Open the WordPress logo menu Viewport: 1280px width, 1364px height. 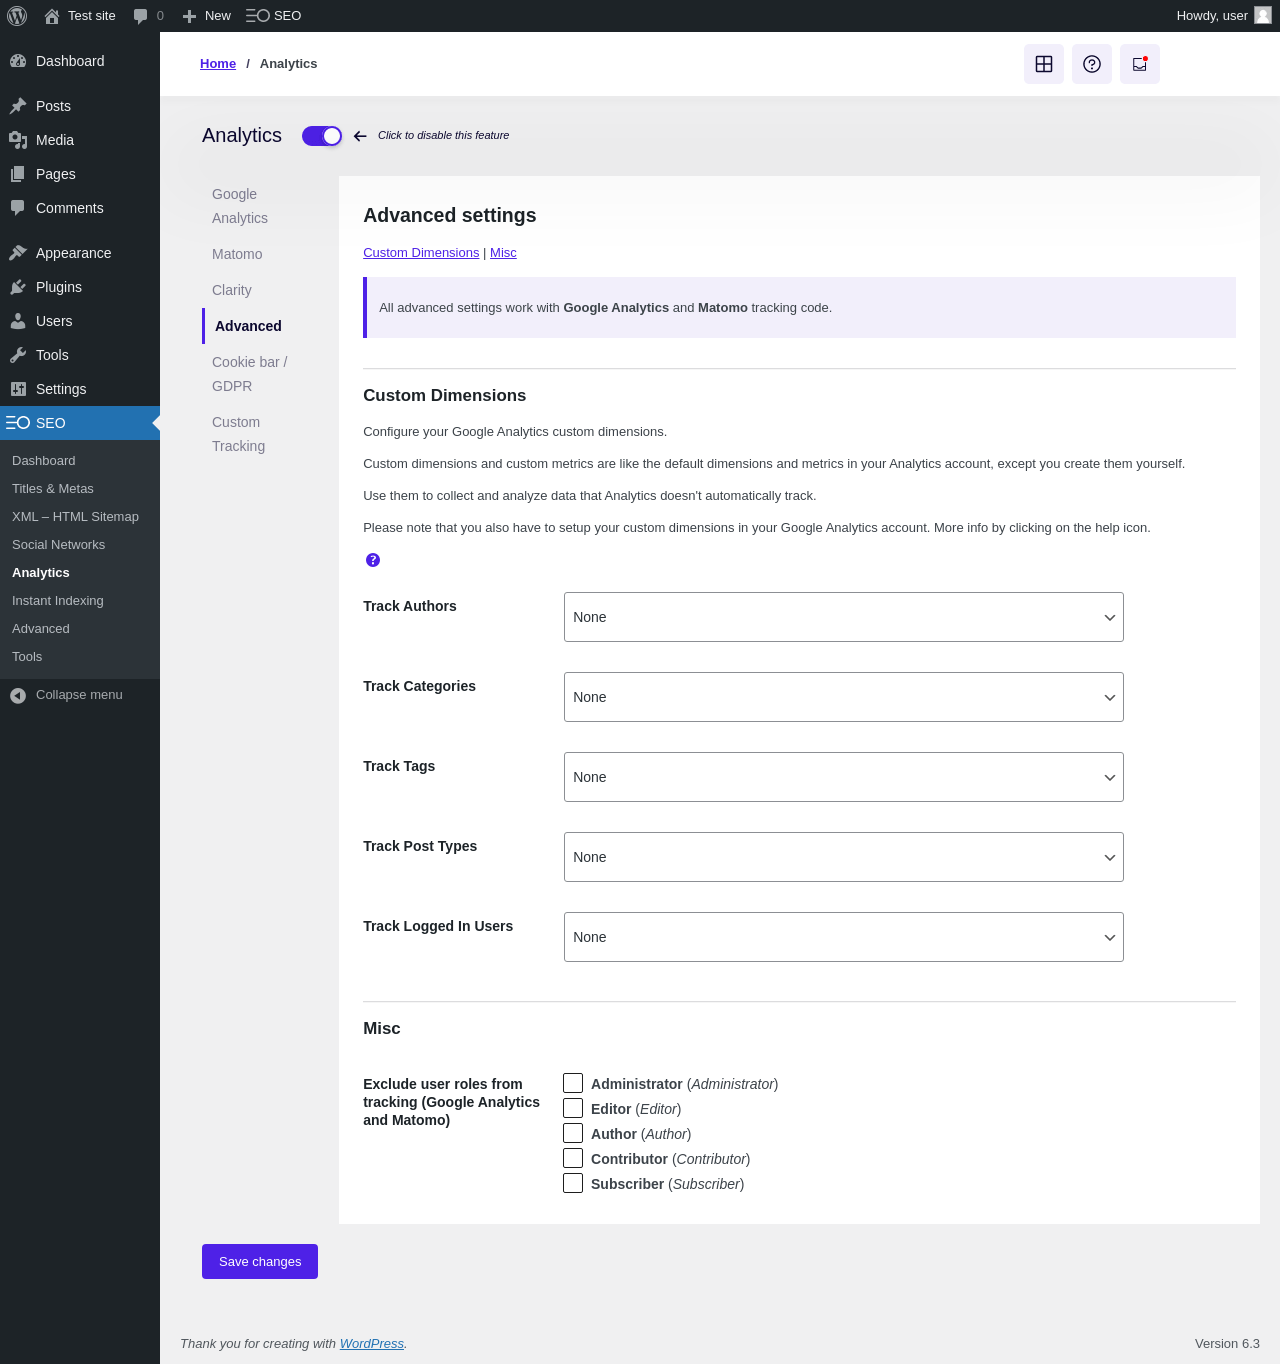pyautogui.click(x=17, y=16)
